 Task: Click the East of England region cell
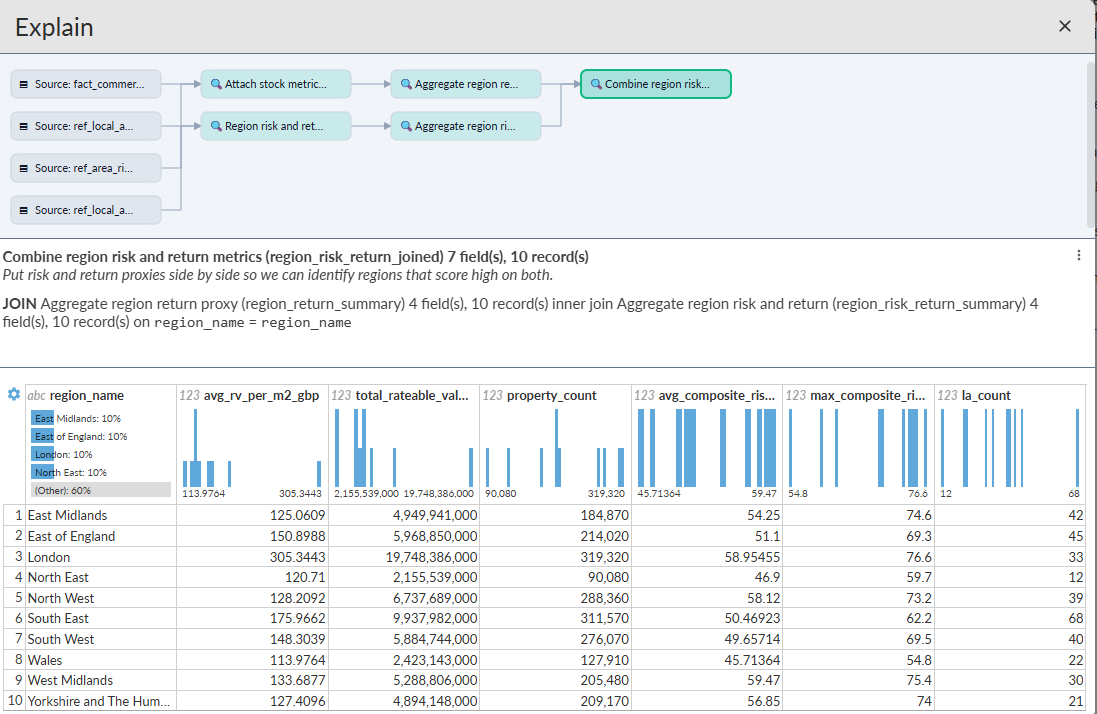click(x=101, y=536)
